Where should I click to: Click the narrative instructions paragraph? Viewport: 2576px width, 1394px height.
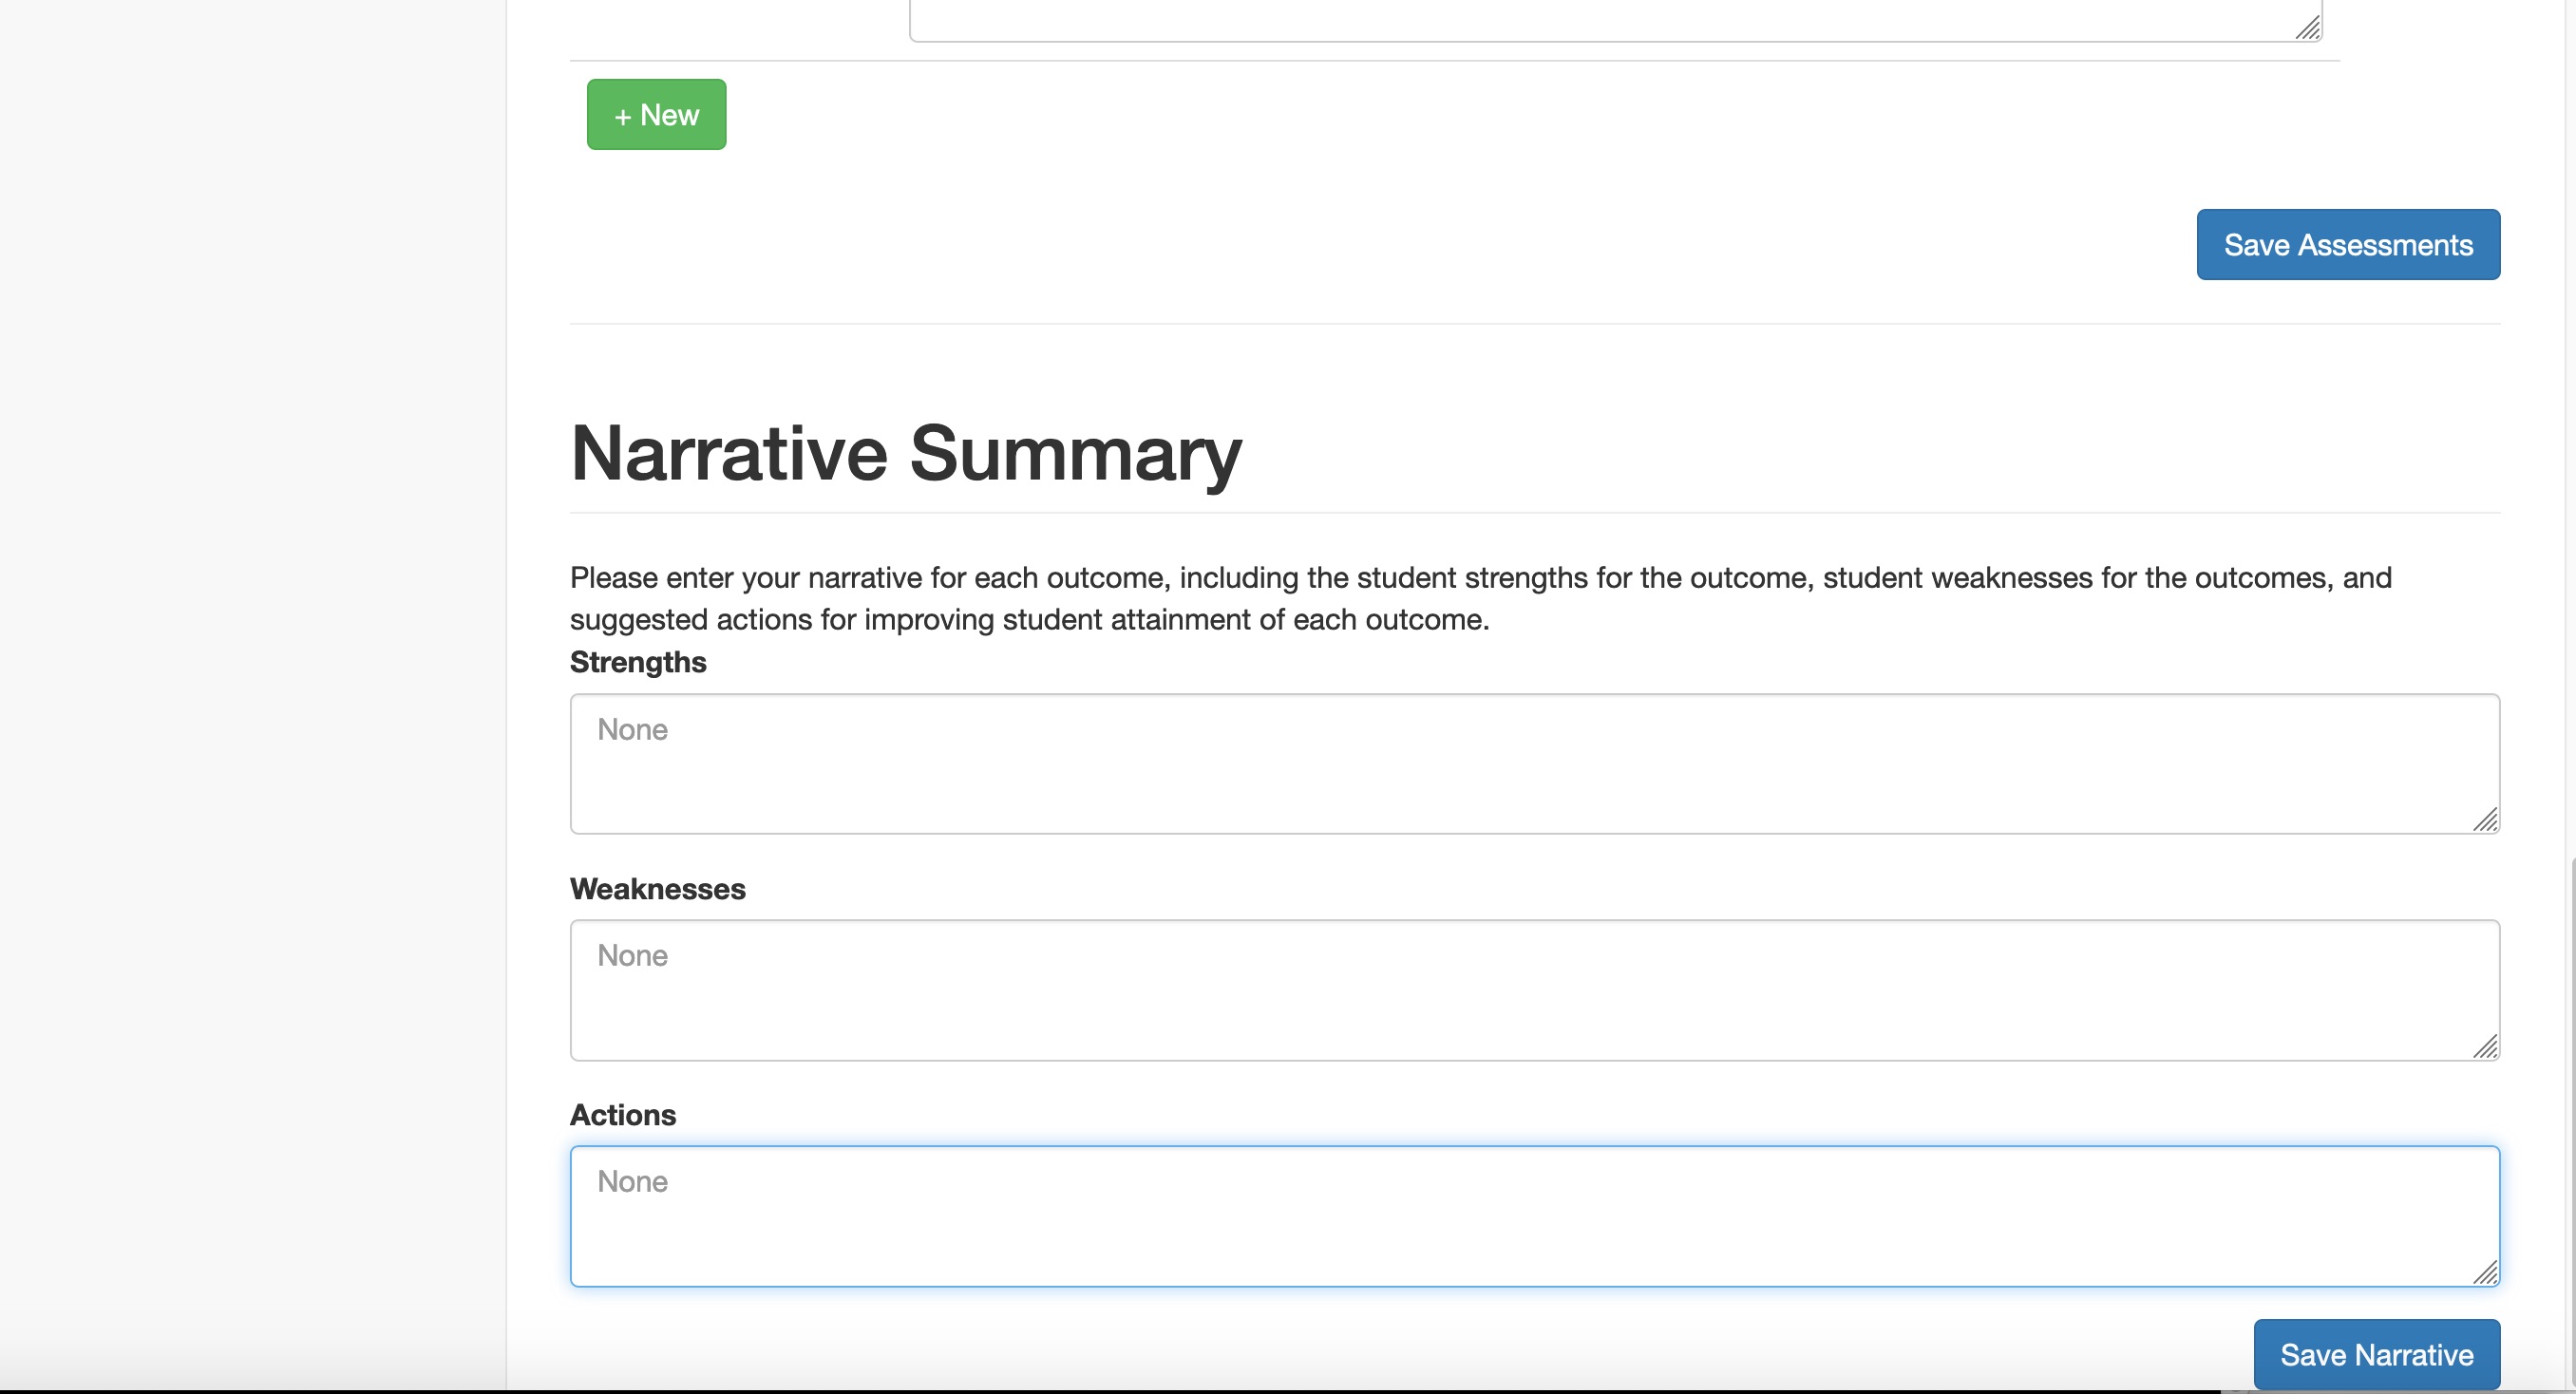click(x=1481, y=598)
